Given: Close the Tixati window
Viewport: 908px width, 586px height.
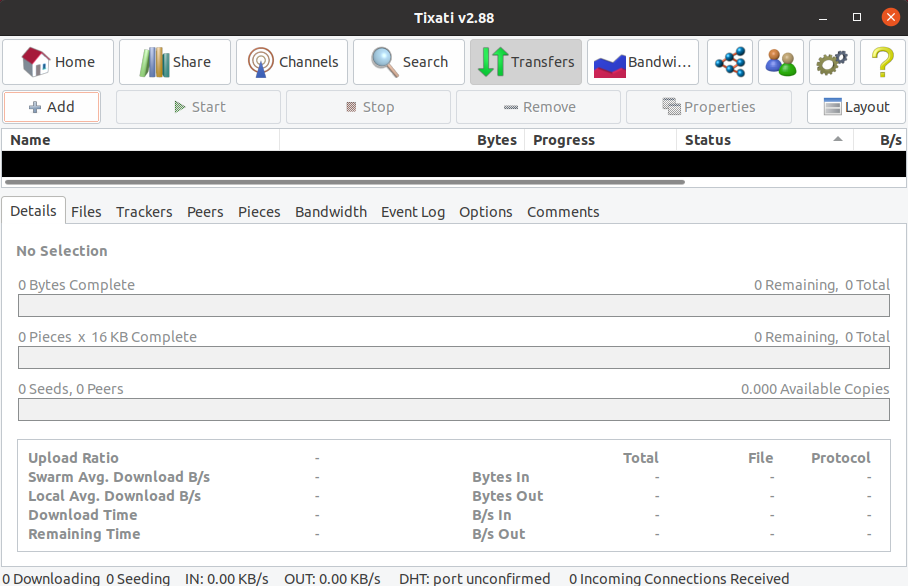Looking at the screenshot, I should [x=891, y=17].
